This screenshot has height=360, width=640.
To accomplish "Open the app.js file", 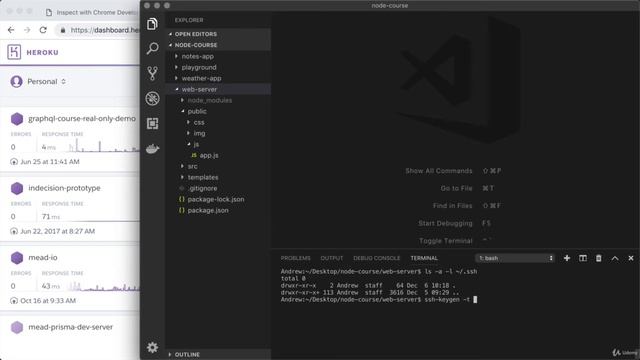I will (209, 156).
